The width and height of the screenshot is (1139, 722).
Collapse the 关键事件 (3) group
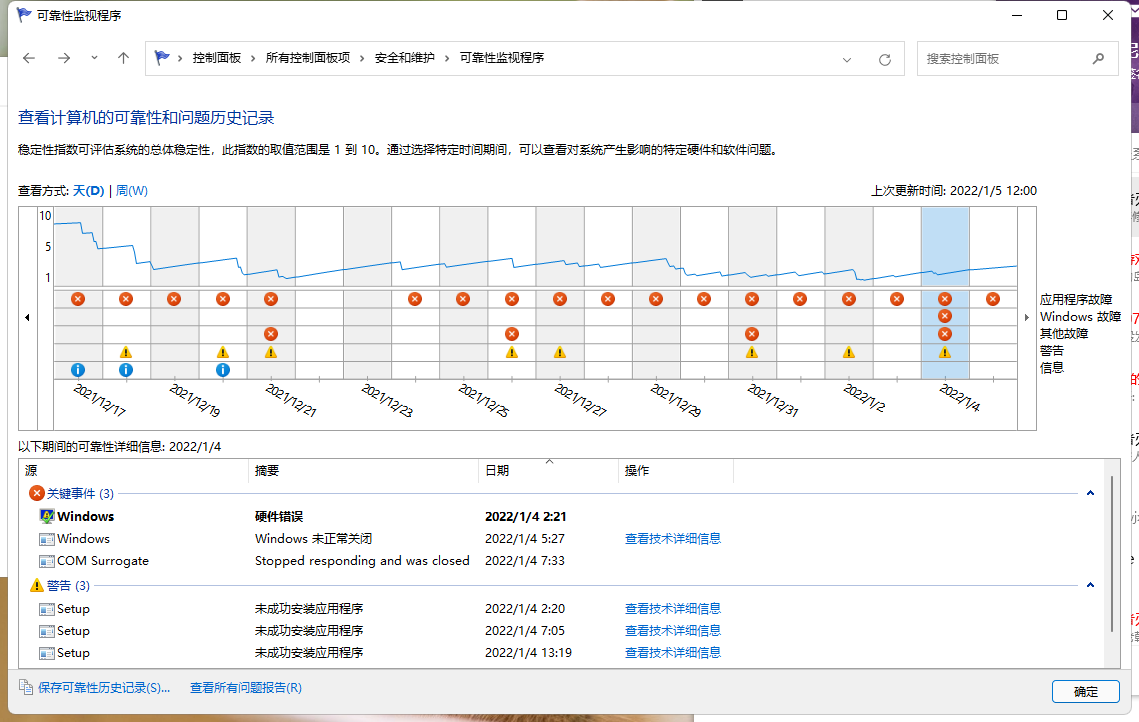pyautogui.click(x=1090, y=493)
